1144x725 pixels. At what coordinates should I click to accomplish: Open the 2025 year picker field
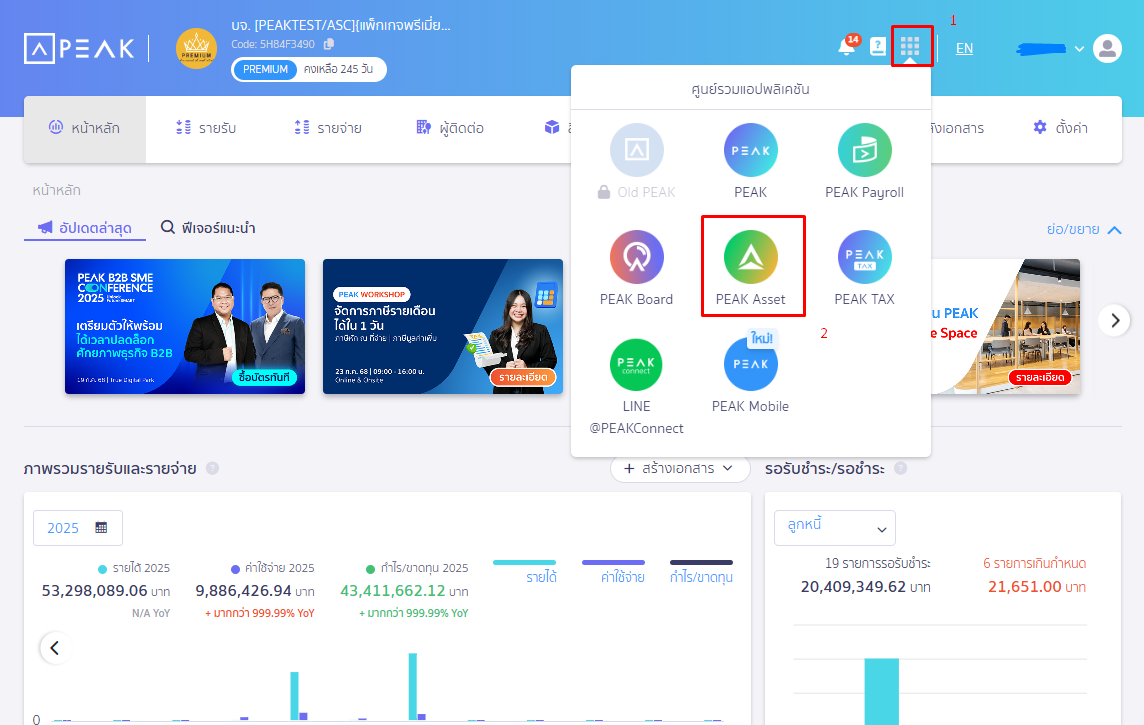77,528
